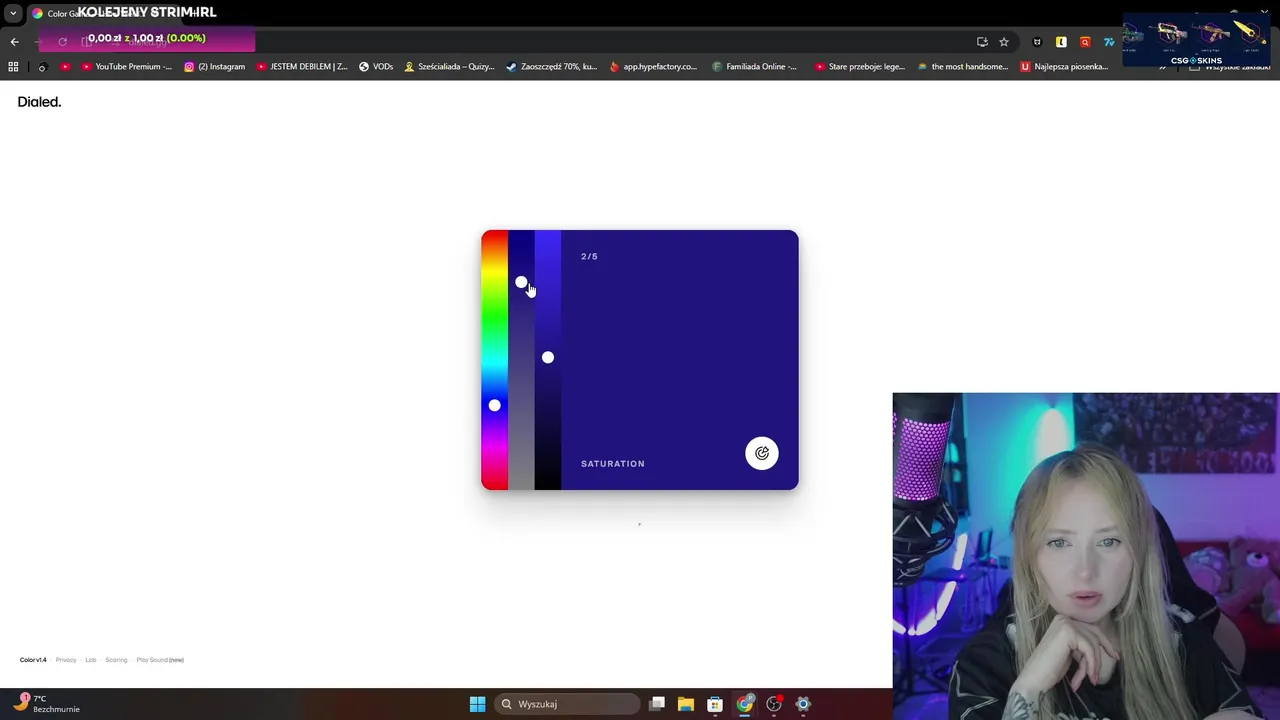
Task: Open the VODs bookmark
Action: [x=376, y=67]
